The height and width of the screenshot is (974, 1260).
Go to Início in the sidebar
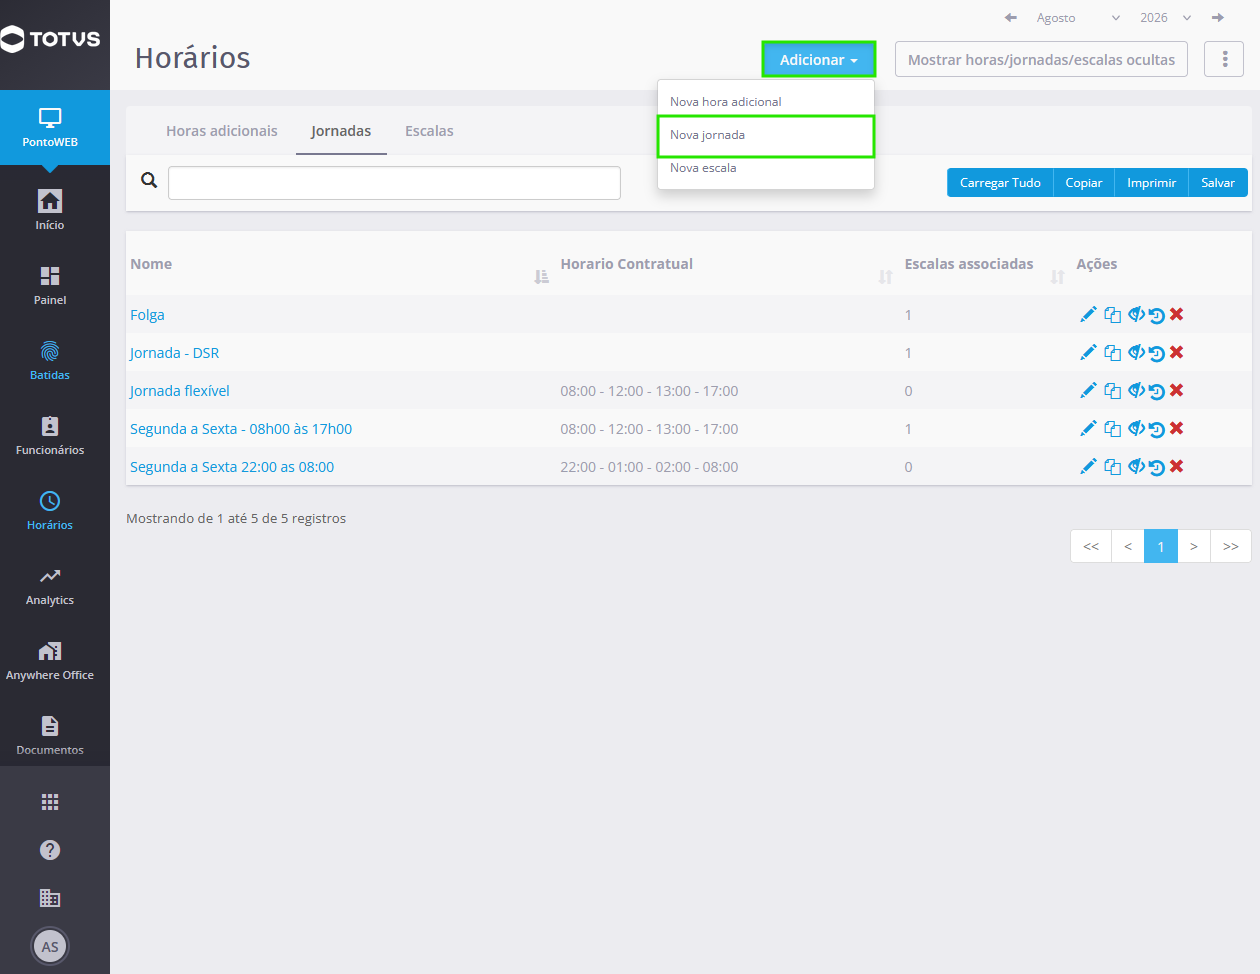pyautogui.click(x=50, y=210)
